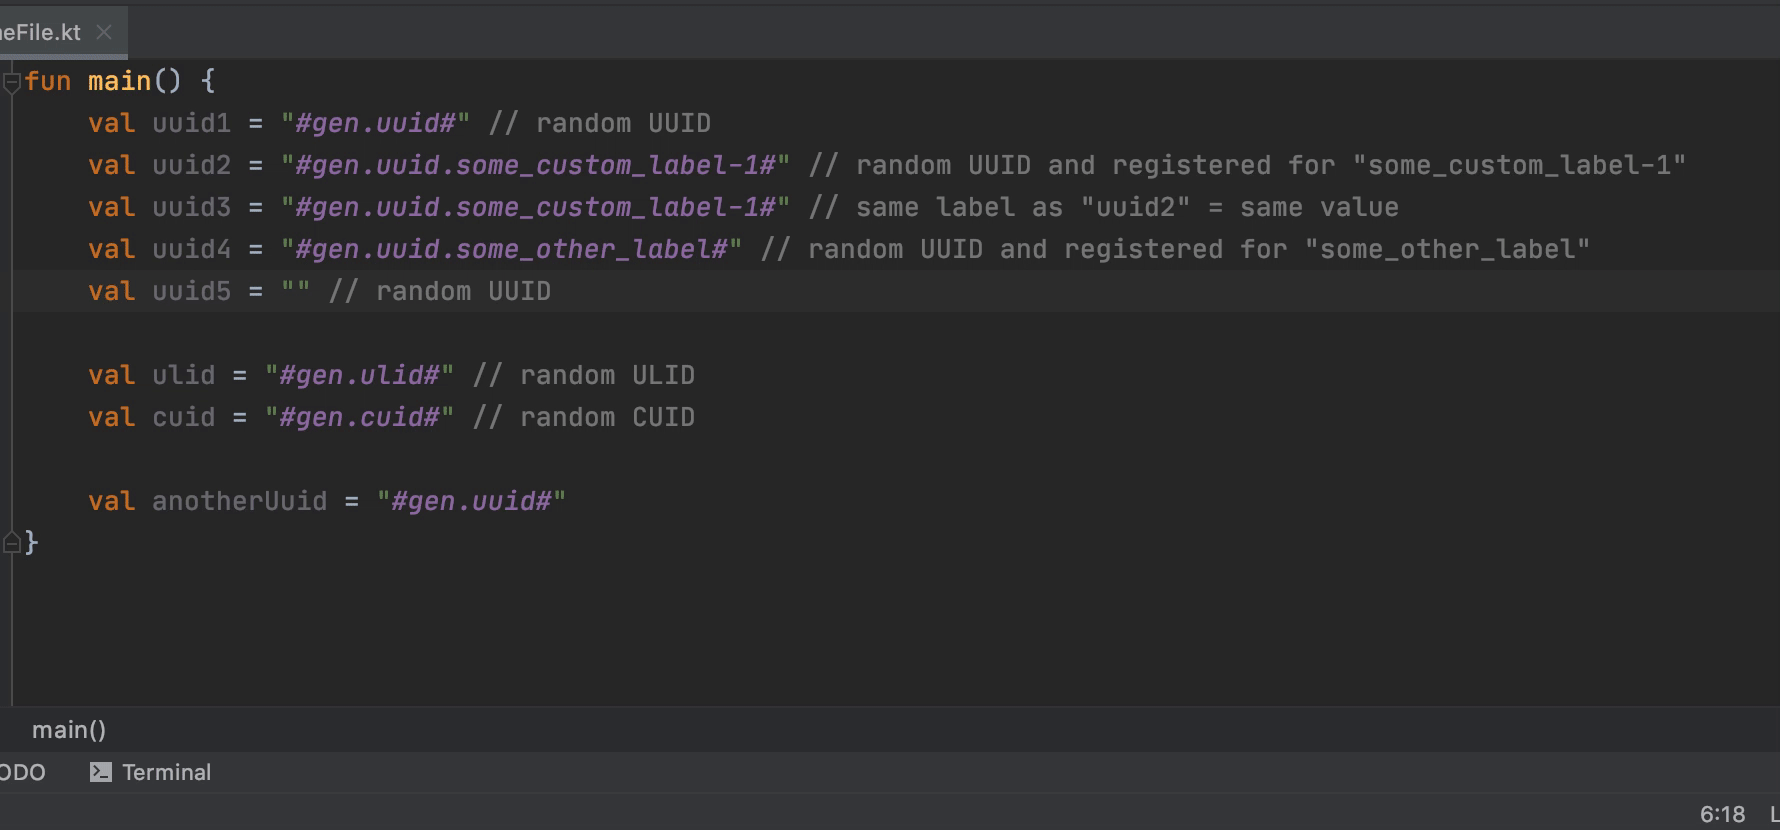This screenshot has height=830, width=1780.
Task: Click the "#gen.ulid#" string literal
Action: click(x=359, y=375)
